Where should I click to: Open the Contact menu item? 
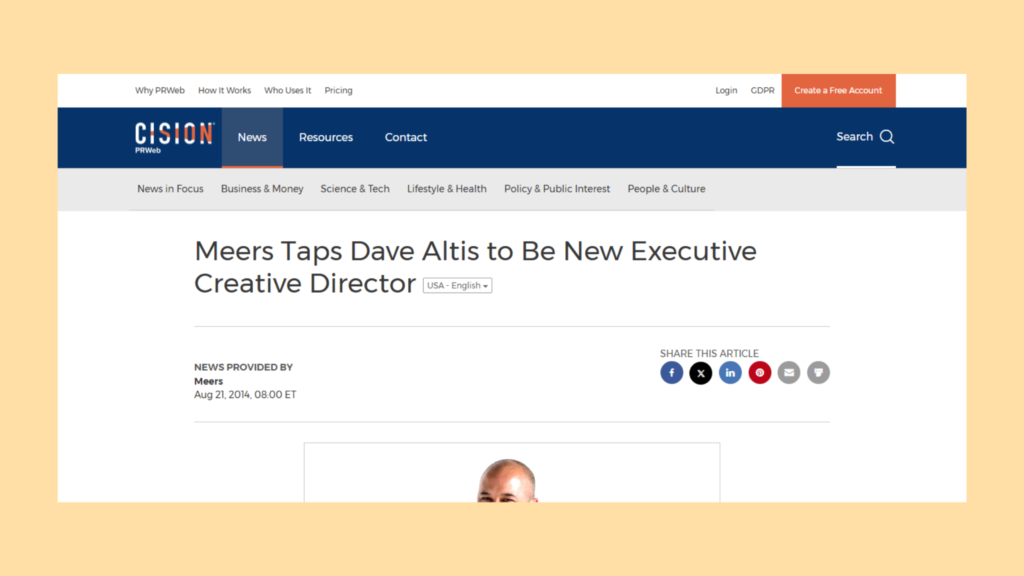tap(406, 137)
